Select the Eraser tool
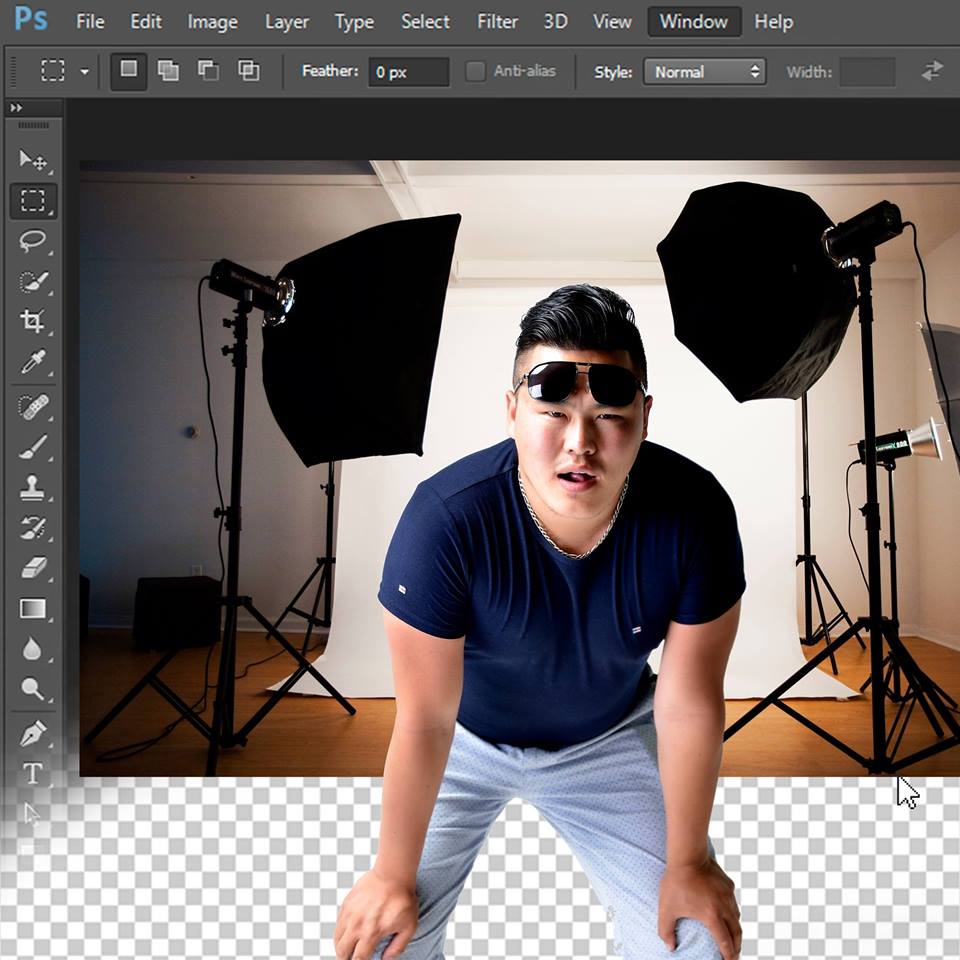This screenshot has height=960, width=960. pos(33,568)
